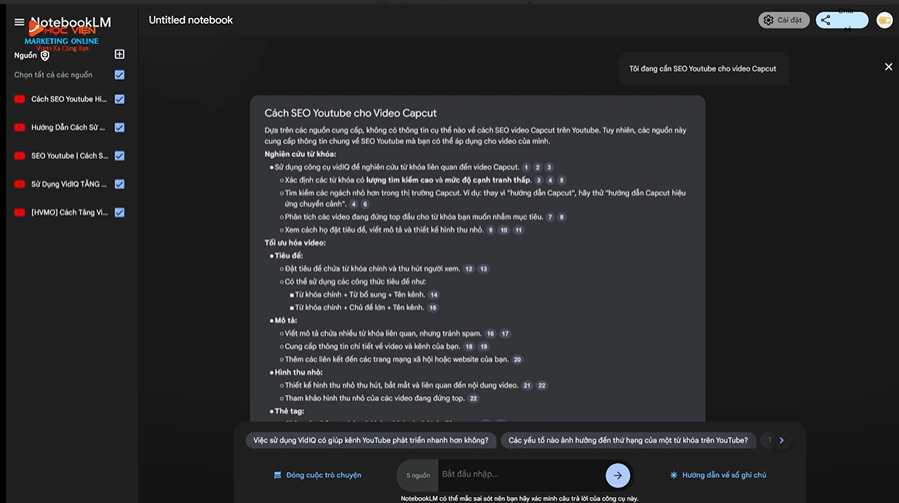This screenshot has height=503, width=899.
Task: Open citation 18 after thông tin chi tiết về video
Action: click(x=469, y=346)
